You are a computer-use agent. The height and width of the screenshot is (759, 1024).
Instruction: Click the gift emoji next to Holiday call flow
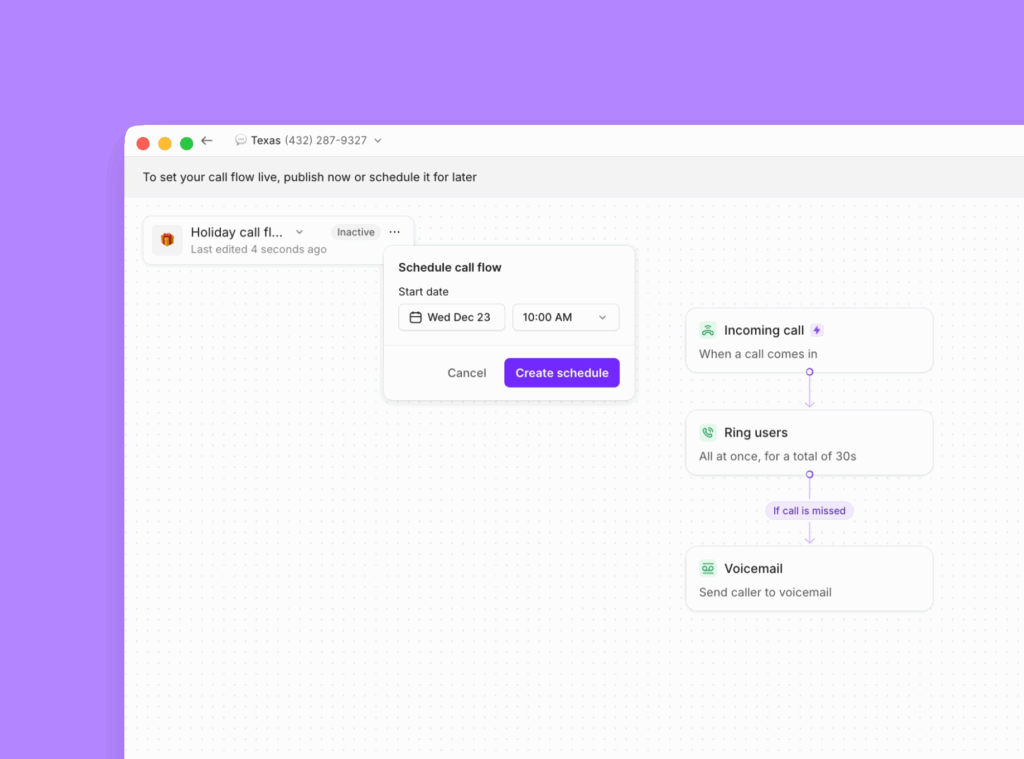coord(166,240)
